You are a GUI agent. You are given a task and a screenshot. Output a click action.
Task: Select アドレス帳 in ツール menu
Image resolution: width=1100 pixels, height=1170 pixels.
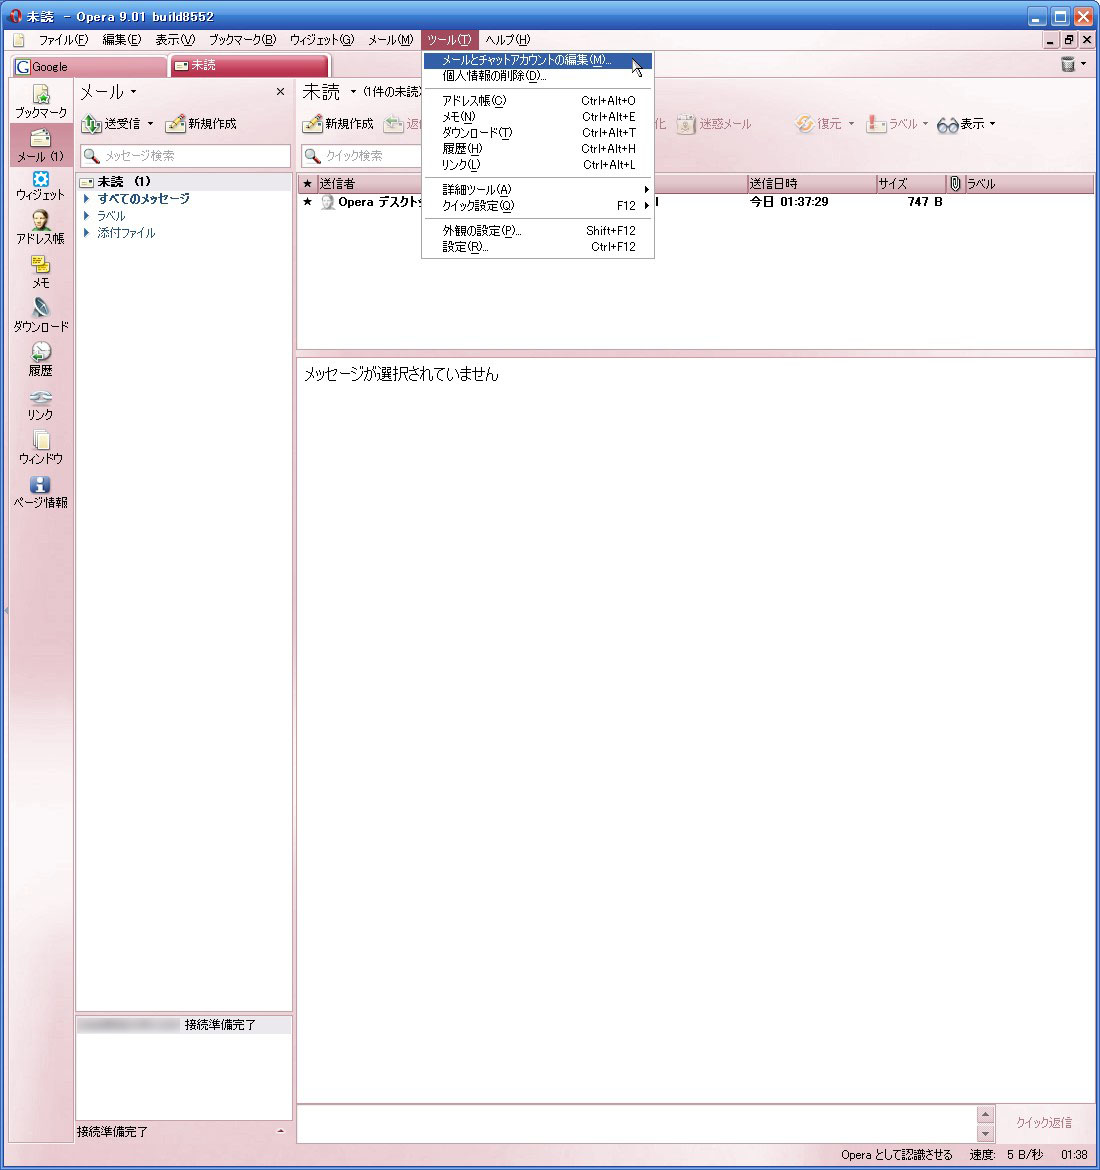pos(537,101)
